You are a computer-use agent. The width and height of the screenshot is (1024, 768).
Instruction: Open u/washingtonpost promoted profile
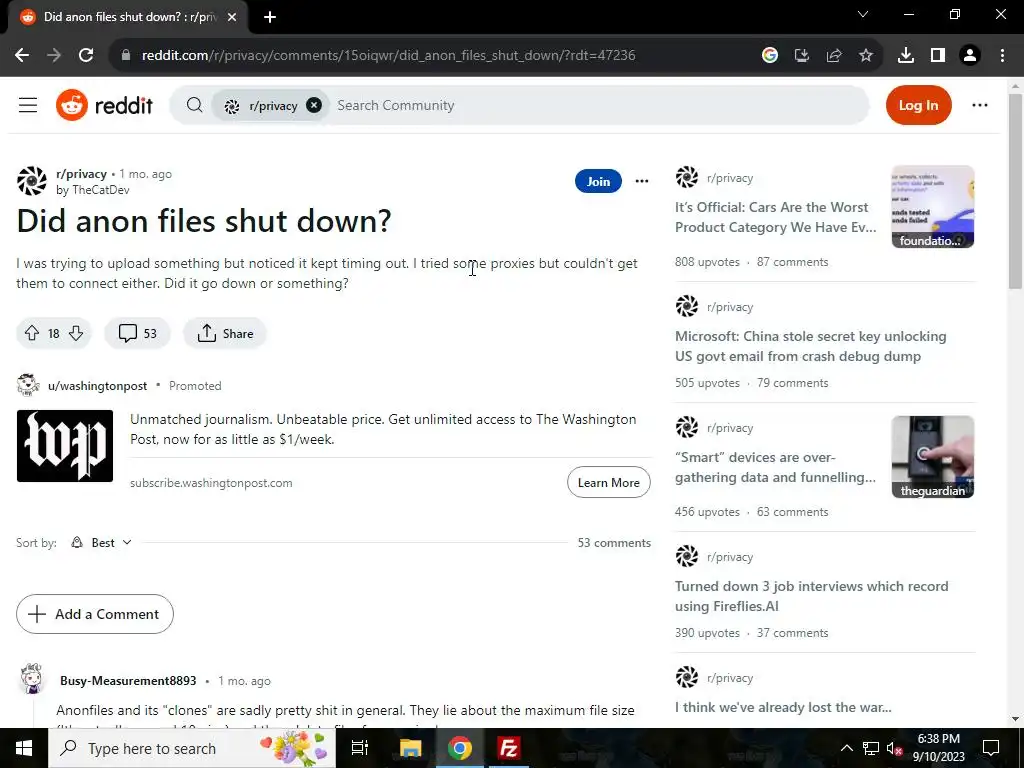[x=97, y=386]
